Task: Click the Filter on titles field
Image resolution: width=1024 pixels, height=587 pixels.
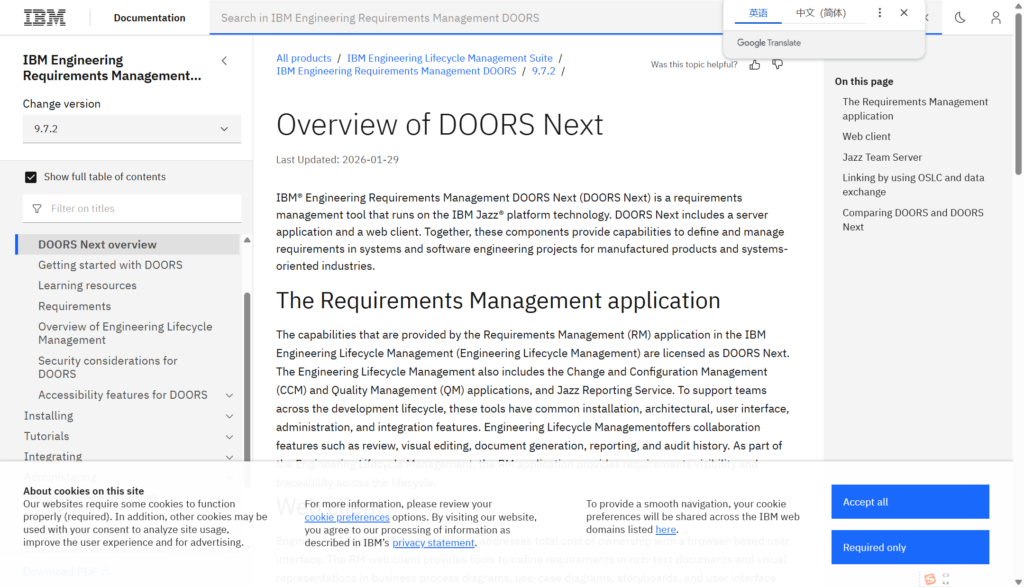Action: (x=140, y=209)
